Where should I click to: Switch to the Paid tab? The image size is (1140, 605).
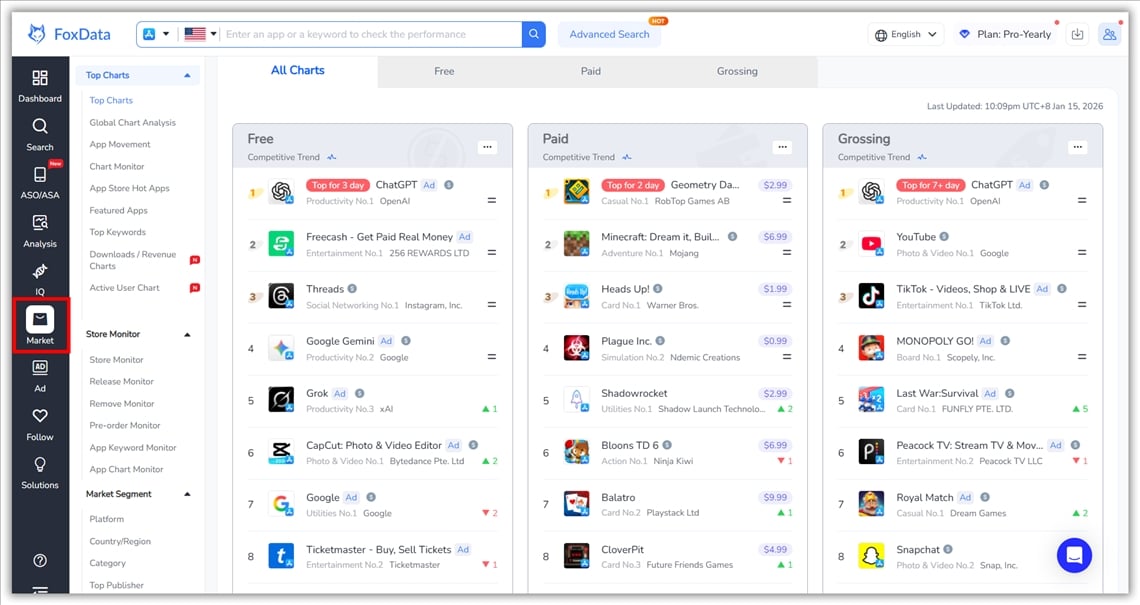(590, 71)
